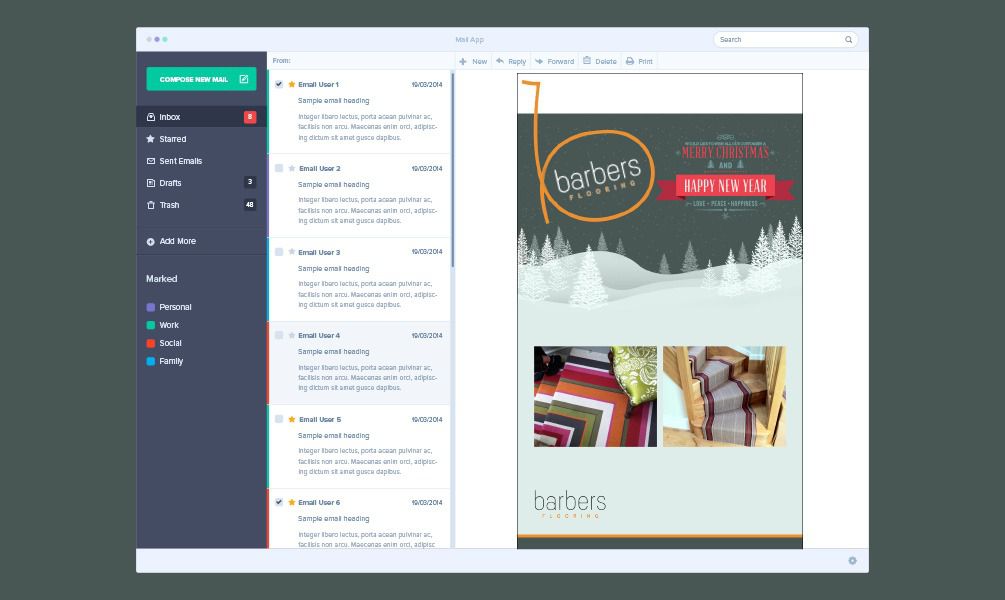Uncheck Email User 1 checkbox
Image resolution: width=1005 pixels, height=600 pixels.
coord(279,84)
